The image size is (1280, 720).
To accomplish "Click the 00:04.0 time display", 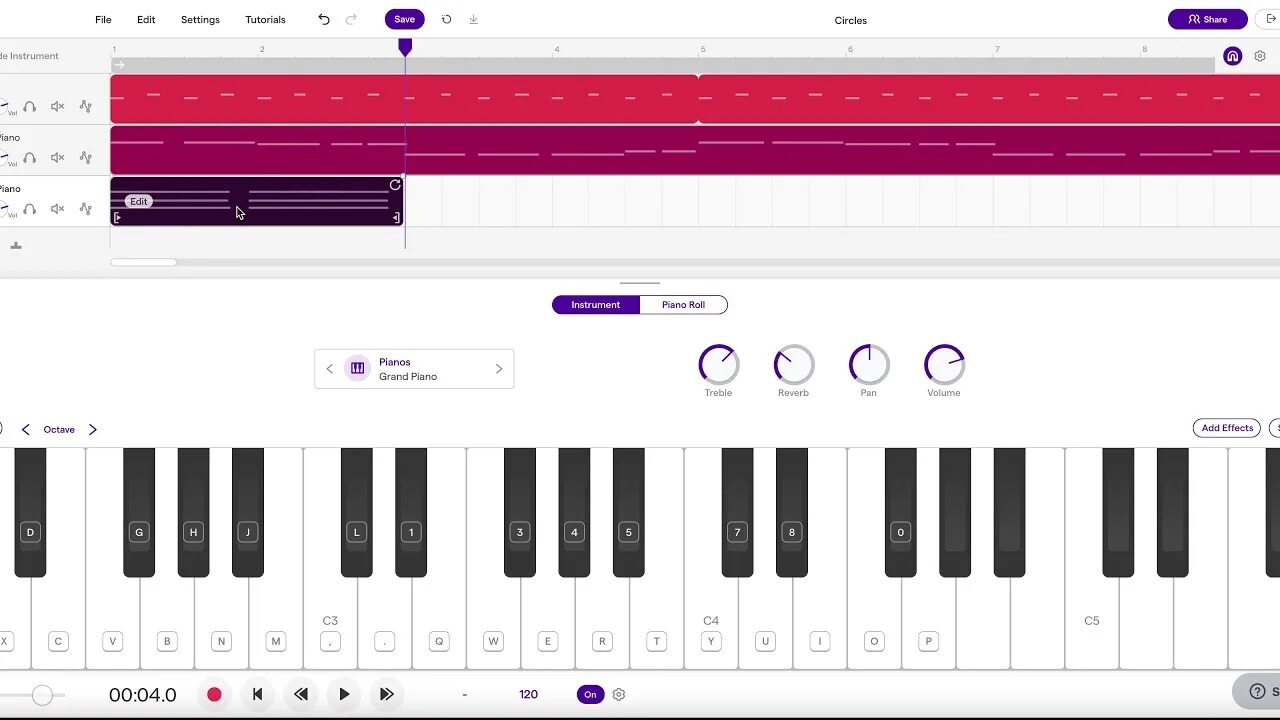I will pos(143,695).
